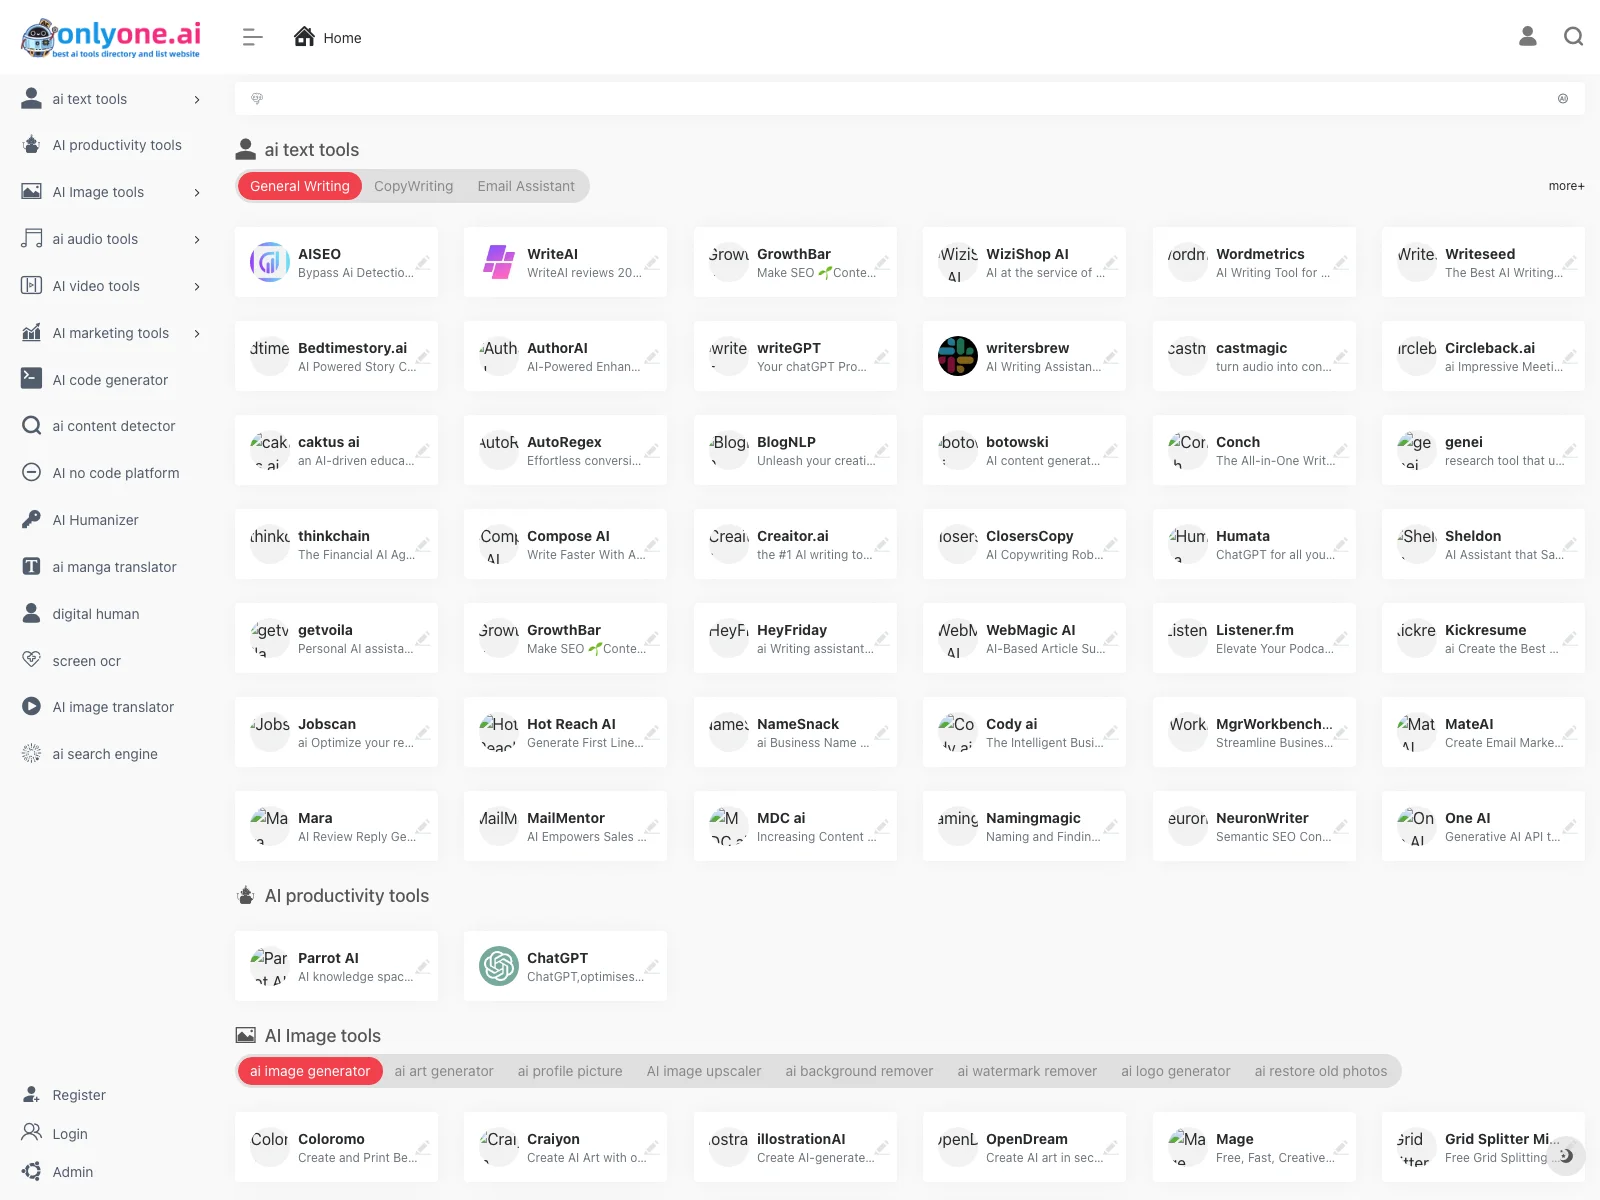Switch to the ai watermark remover tab

tap(1027, 1071)
